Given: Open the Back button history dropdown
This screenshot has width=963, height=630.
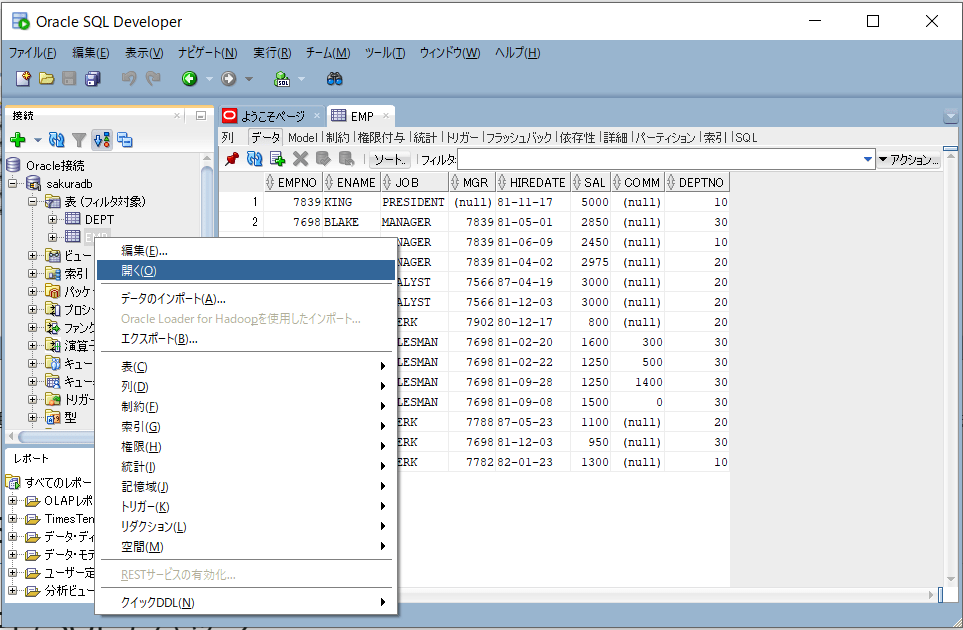Looking at the screenshot, I should point(209,79).
